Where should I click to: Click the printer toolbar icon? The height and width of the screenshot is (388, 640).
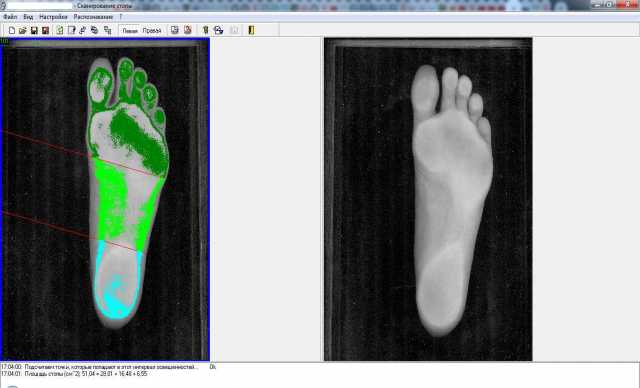[x=219, y=30]
